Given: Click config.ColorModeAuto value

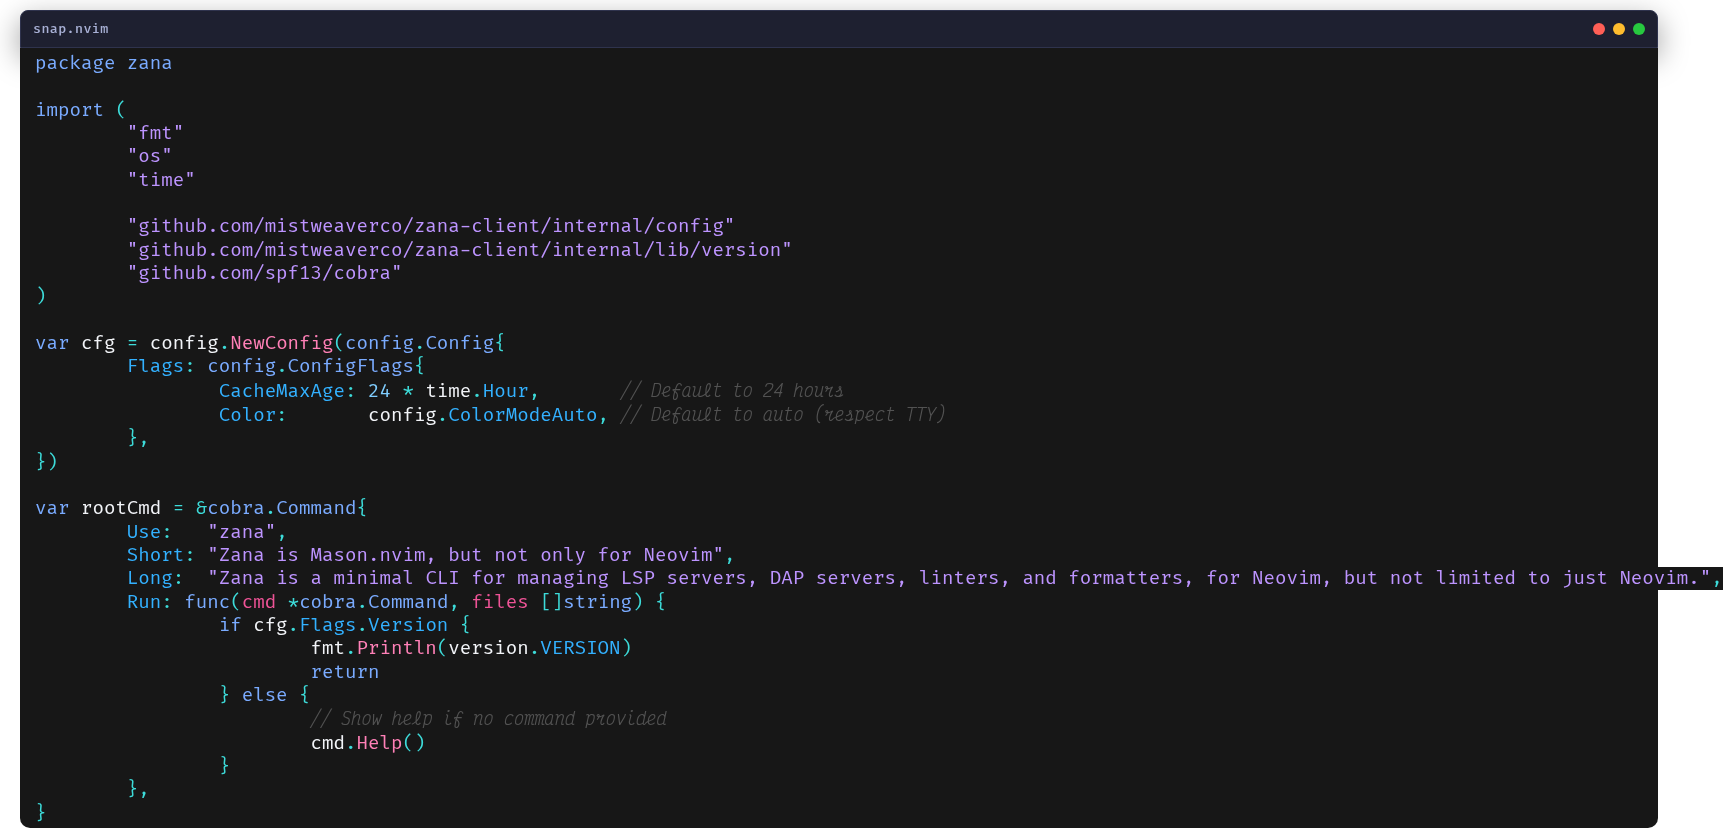Looking at the screenshot, I should [x=483, y=415].
